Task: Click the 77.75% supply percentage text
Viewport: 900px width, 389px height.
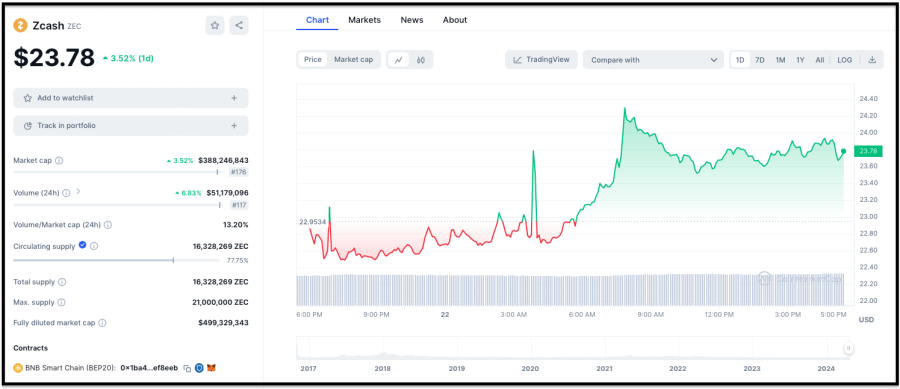Action: pyautogui.click(x=237, y=260)
